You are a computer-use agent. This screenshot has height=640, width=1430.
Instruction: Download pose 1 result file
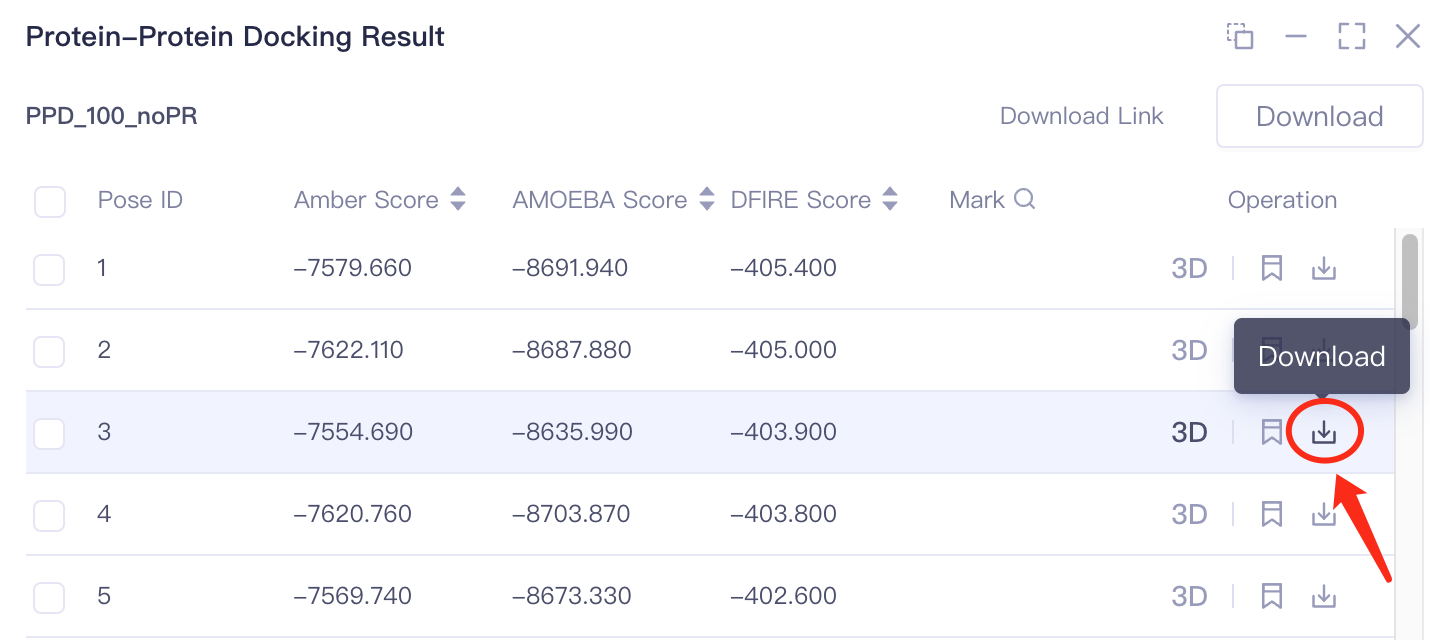click(x=1324, y=268)
